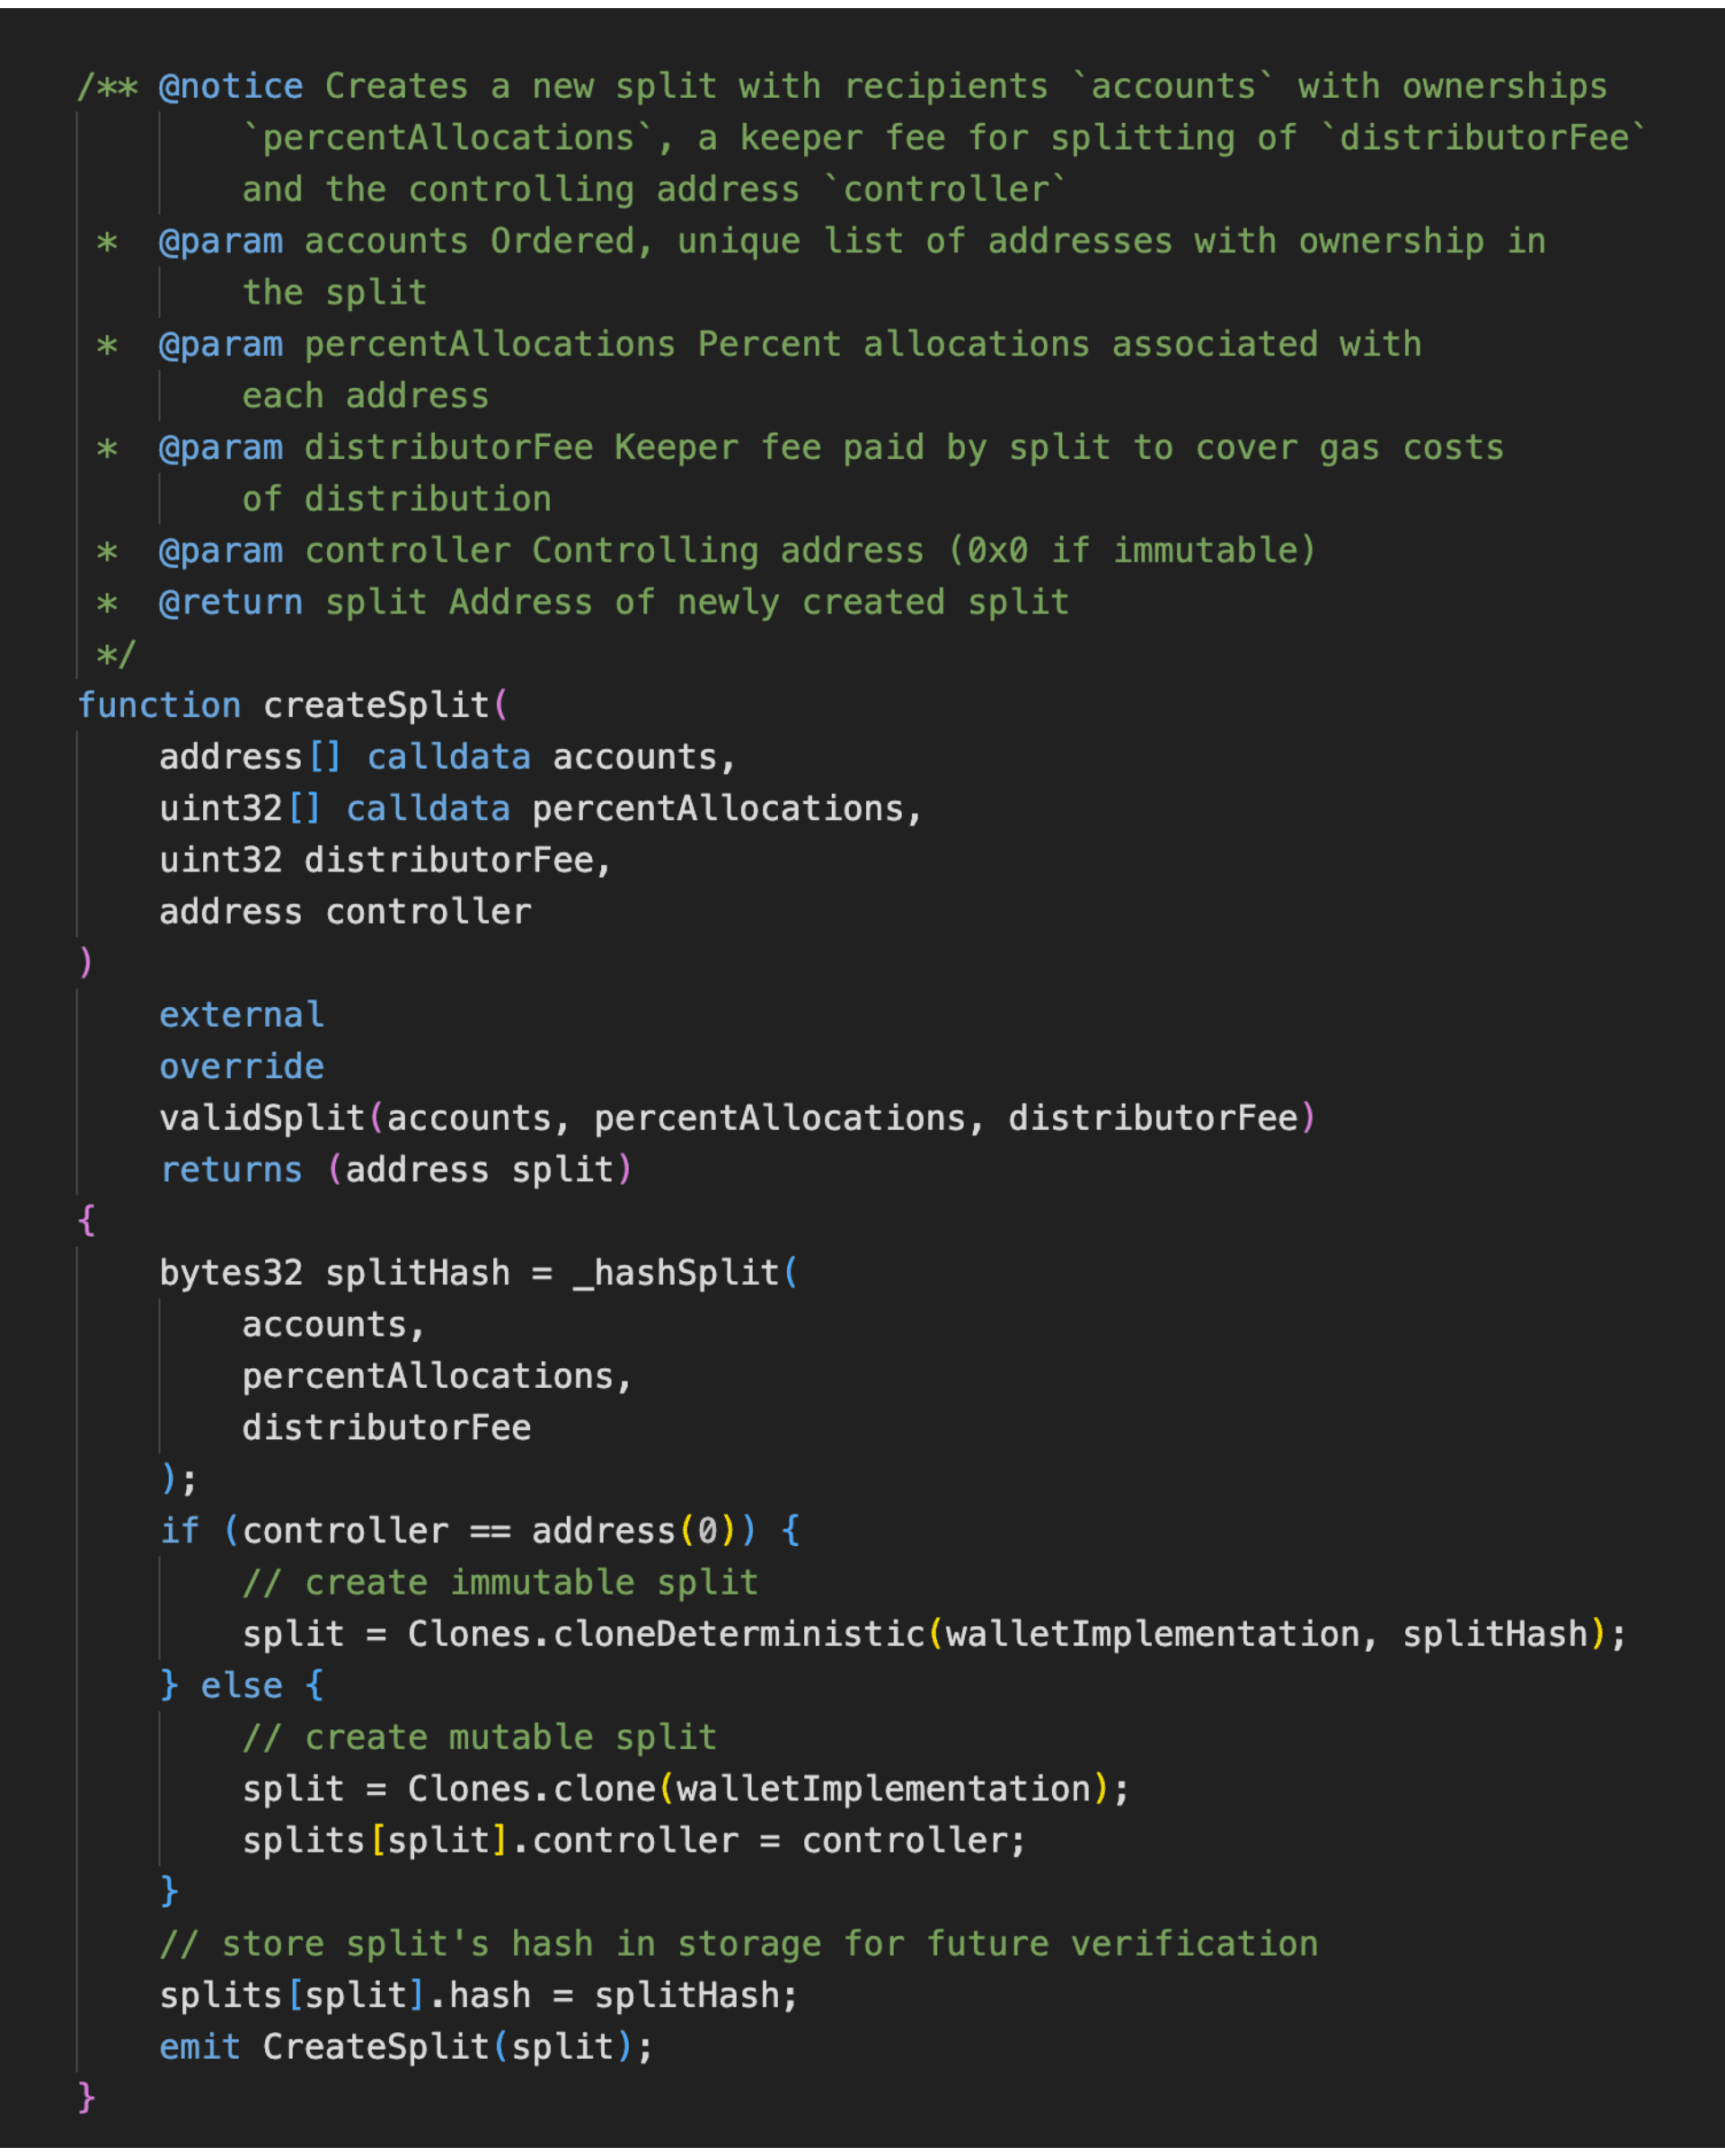Click walletImplementation inside Clones.clone call
Screen dimensions: 1725x2156
[x=883, y=1789]
